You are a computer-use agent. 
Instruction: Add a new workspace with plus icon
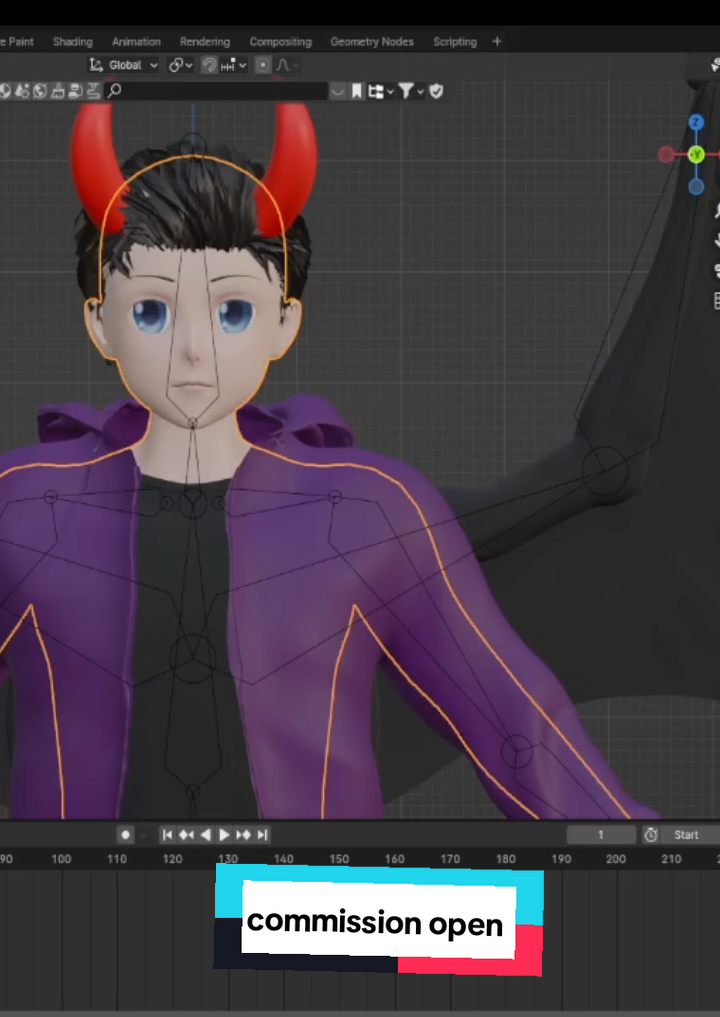click(497, 42)
